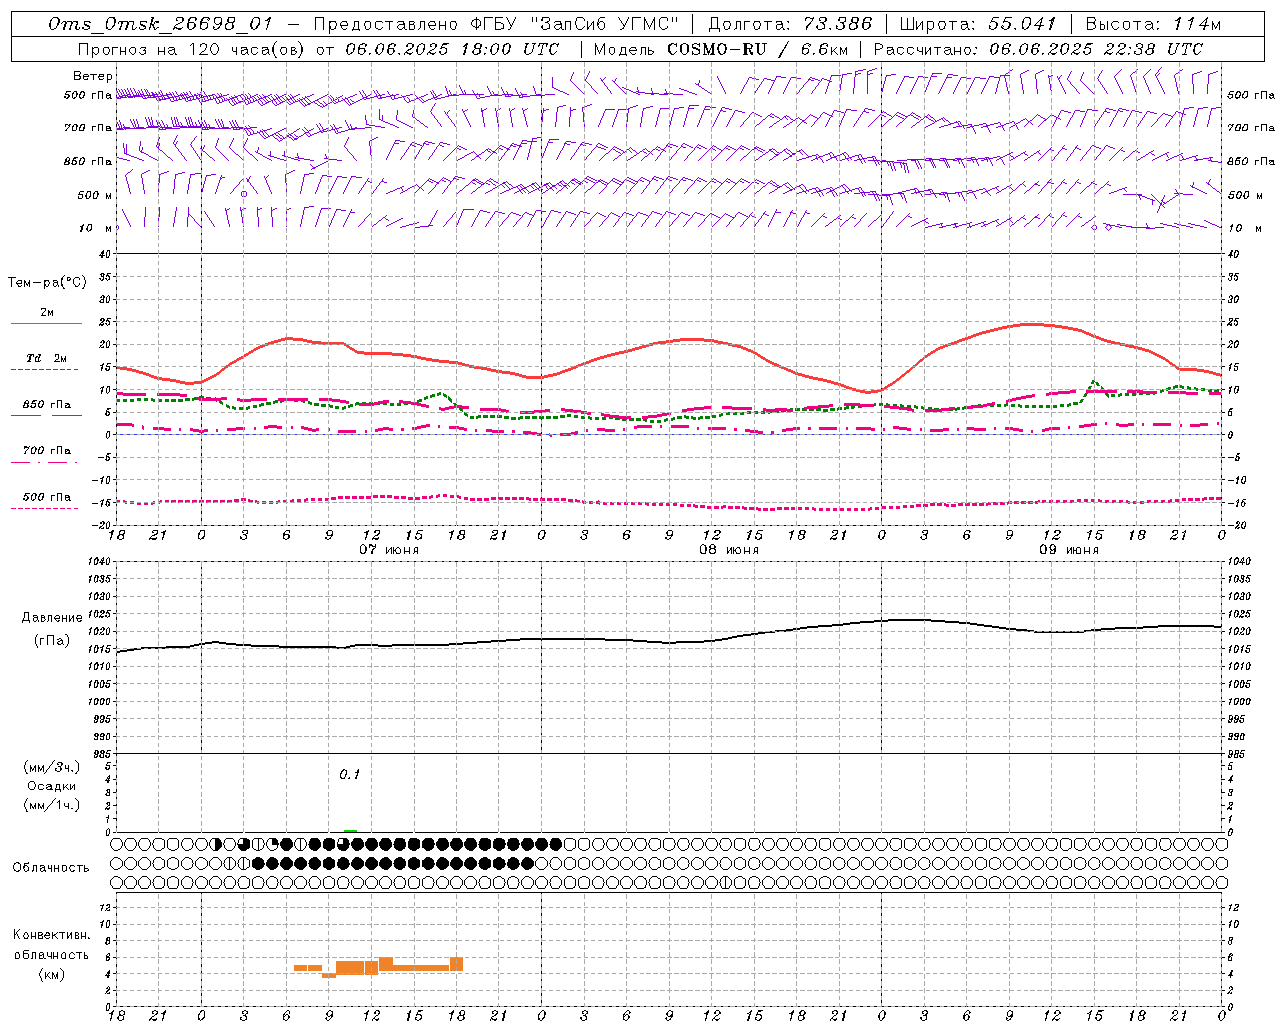Click the partly filled circle in lowest cloudiness row
The image size is (1280, 1024).
pyautogui.click(x=727, y=883)
